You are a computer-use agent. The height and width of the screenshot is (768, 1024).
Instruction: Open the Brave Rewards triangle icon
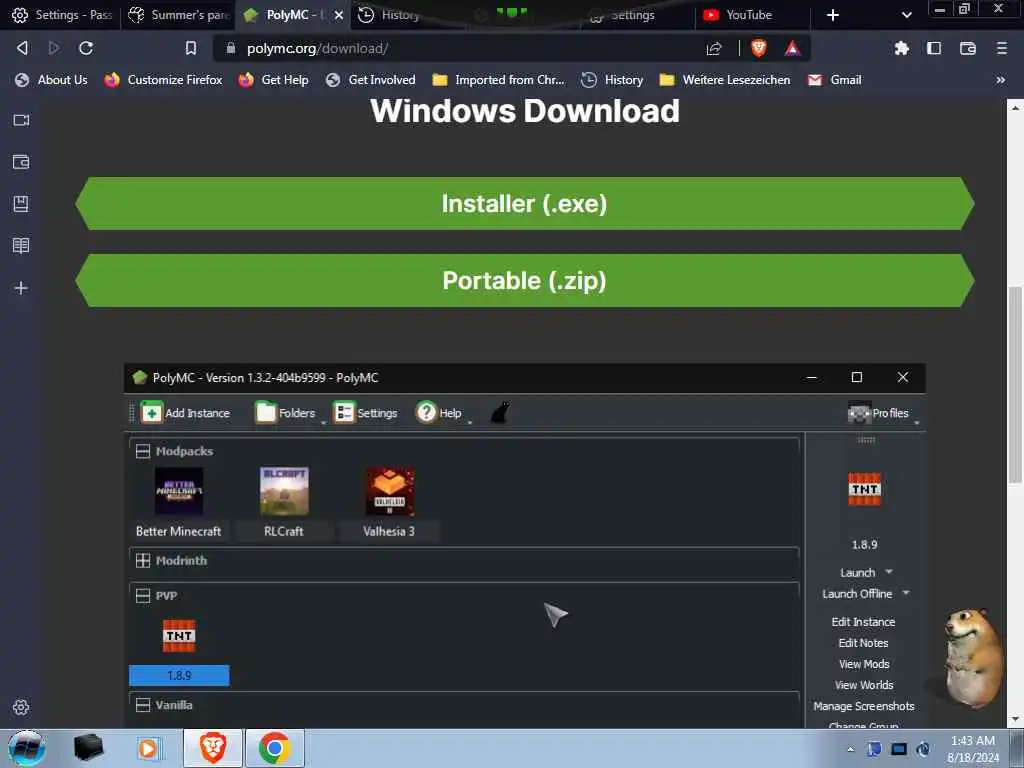tap(792, 48)
